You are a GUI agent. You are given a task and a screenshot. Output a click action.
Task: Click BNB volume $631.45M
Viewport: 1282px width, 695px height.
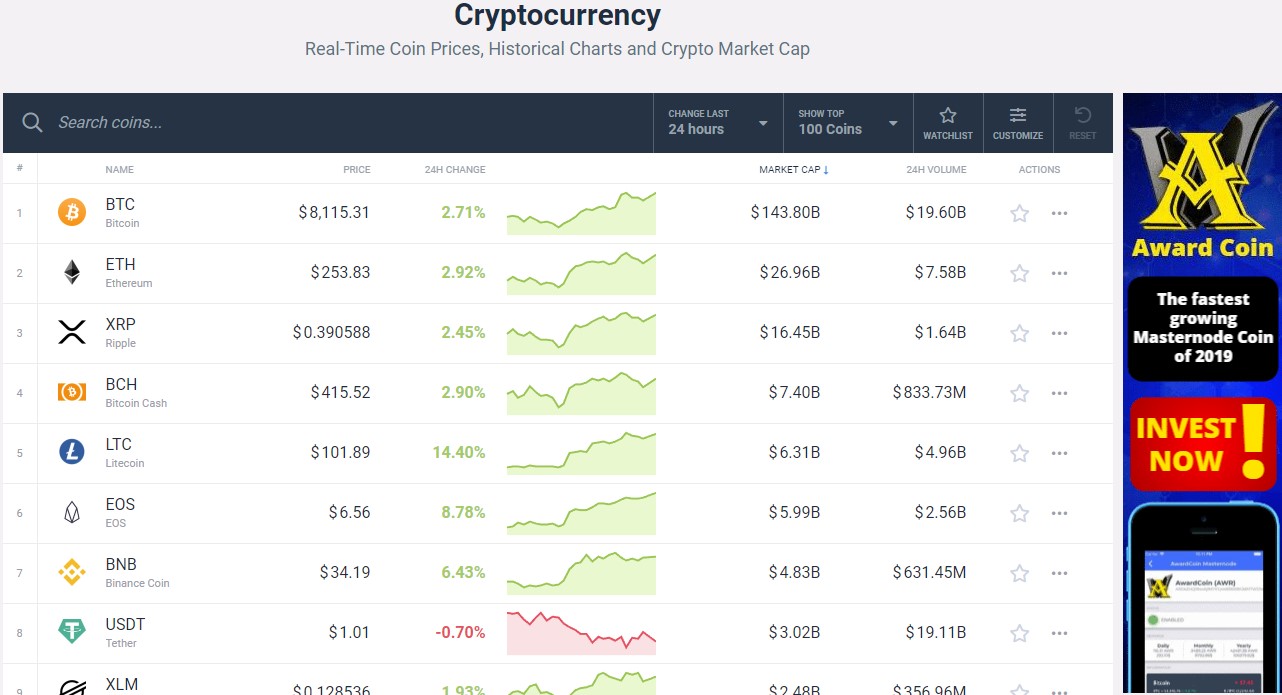click(x=930, y=572)
